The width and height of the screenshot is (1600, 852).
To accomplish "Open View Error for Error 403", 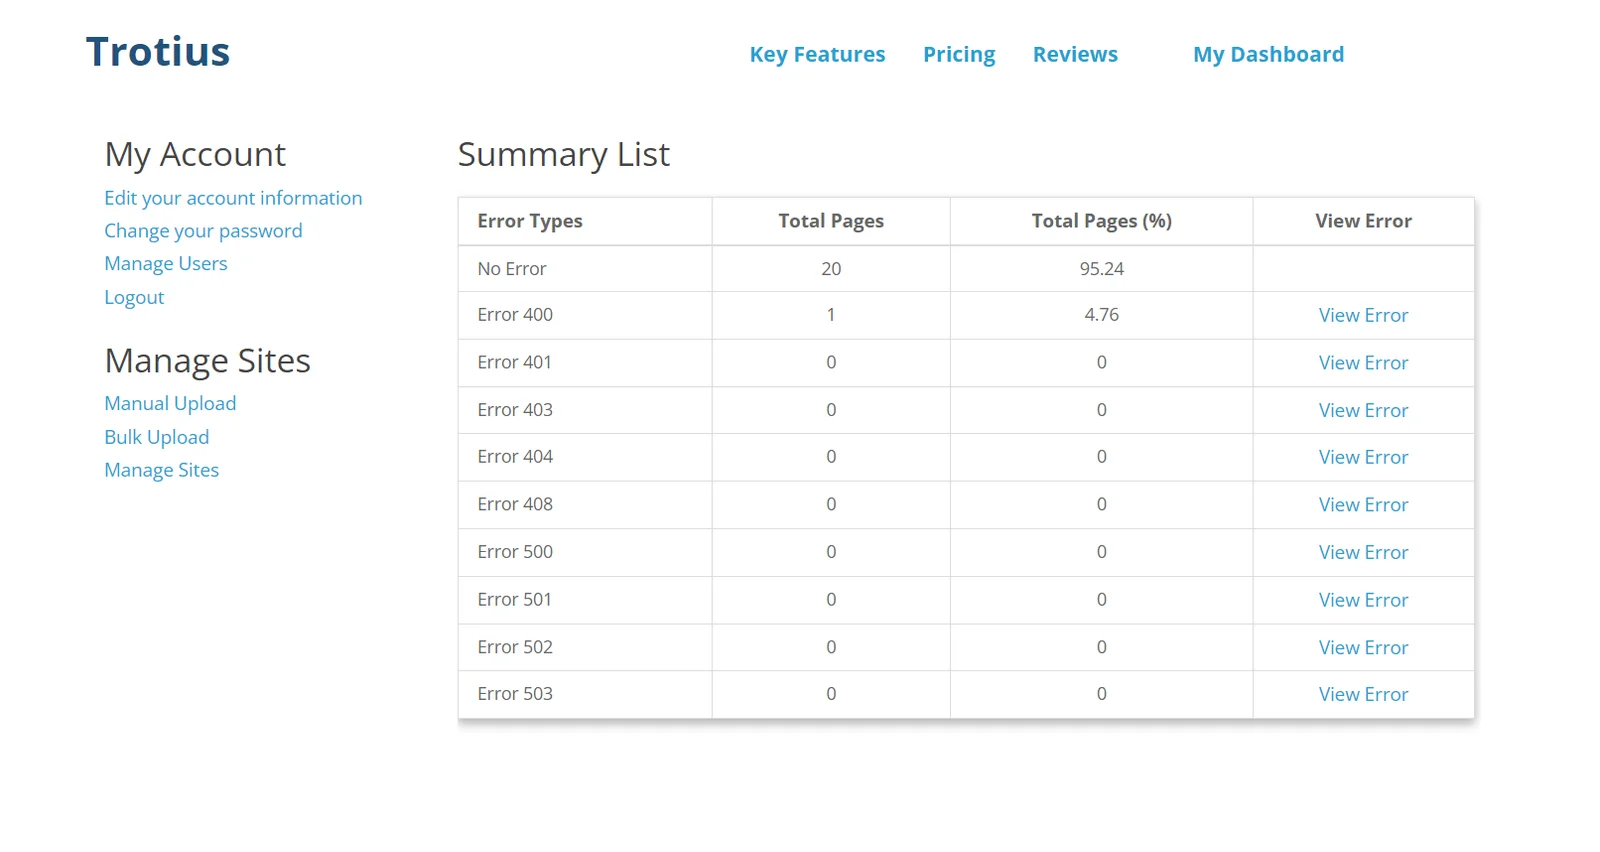I will point(1362,411).
